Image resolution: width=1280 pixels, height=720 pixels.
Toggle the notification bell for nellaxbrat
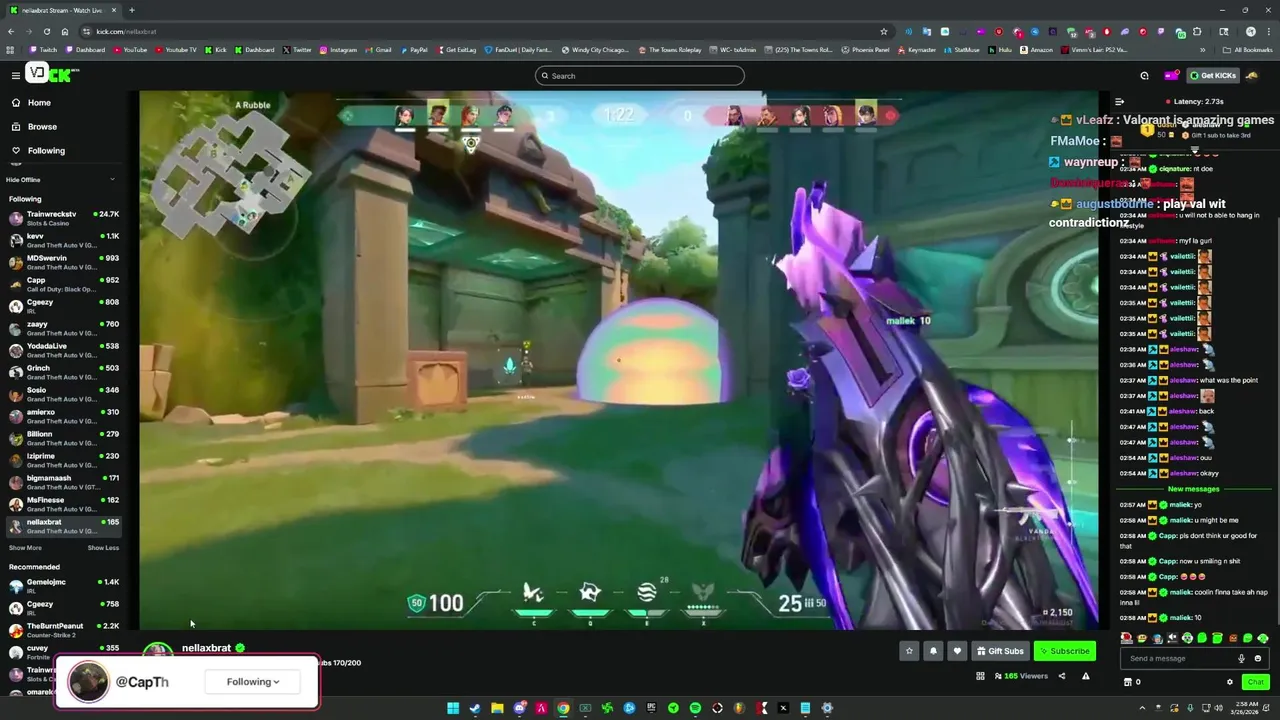pos(933,651)
